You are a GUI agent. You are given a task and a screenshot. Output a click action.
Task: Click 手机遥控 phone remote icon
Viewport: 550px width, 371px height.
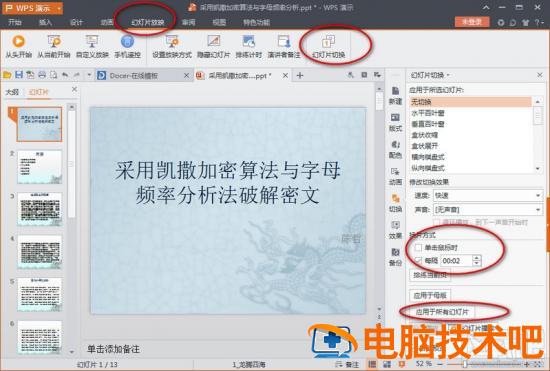(127, 41)
